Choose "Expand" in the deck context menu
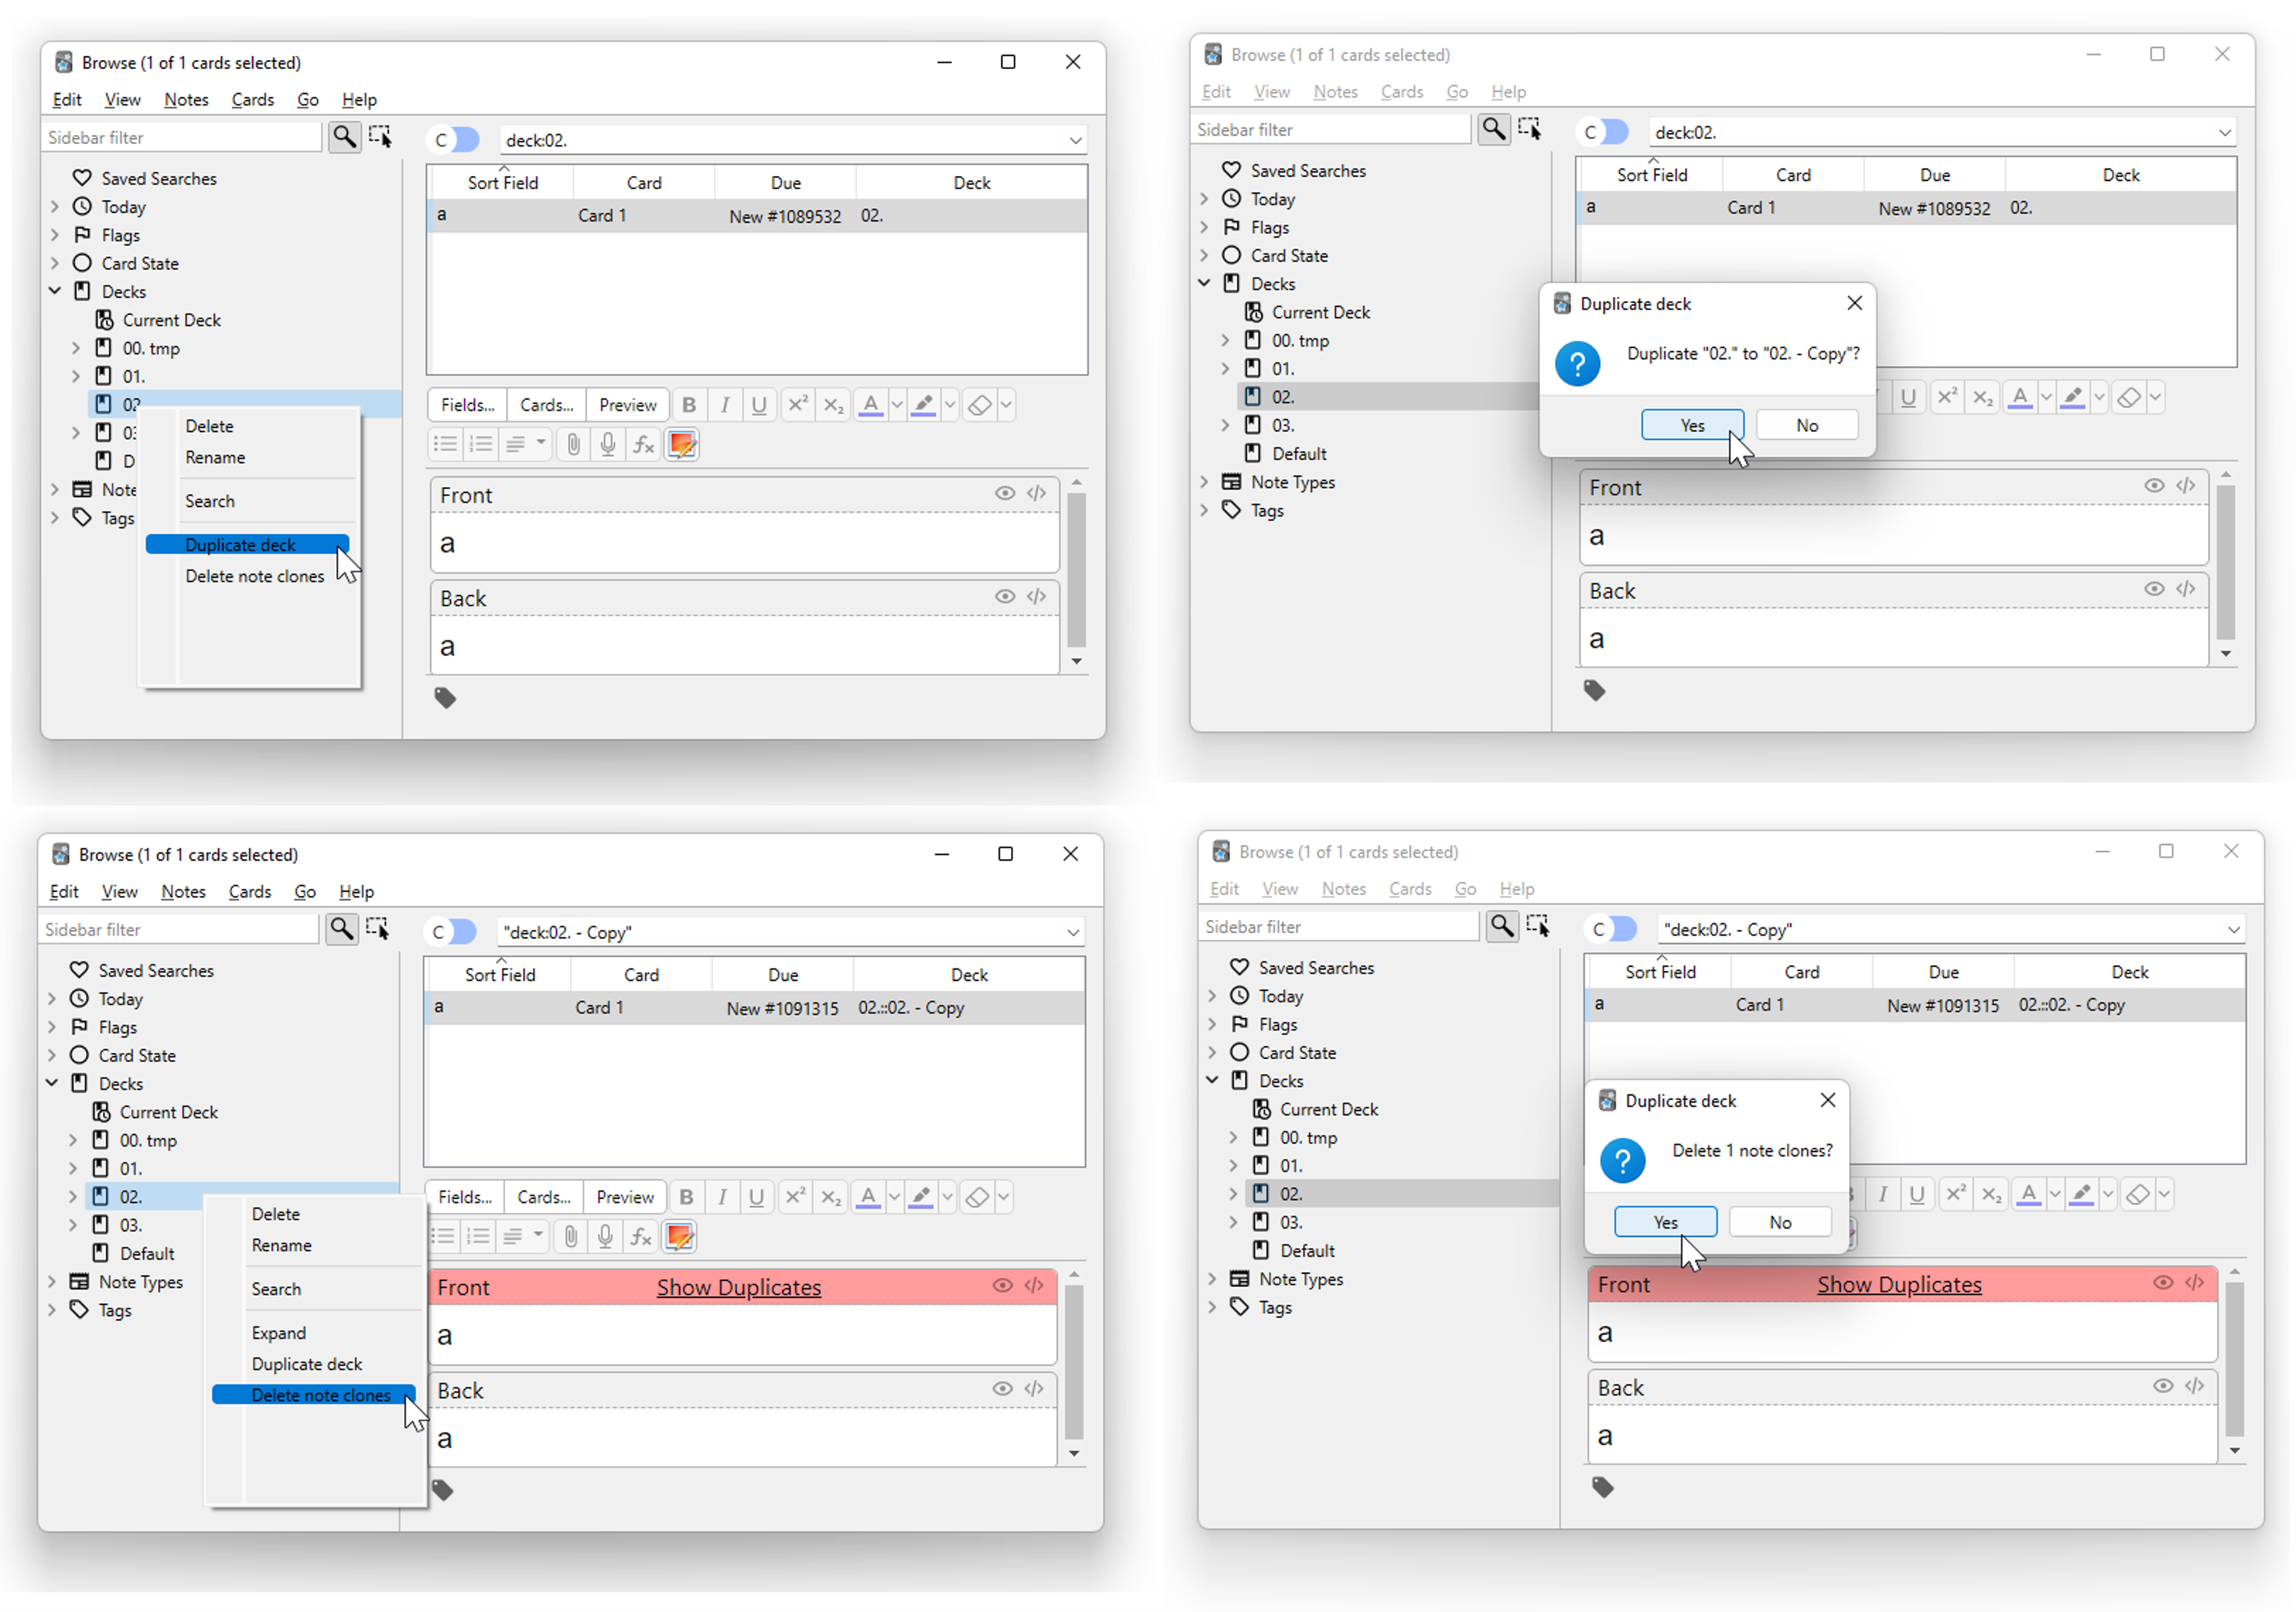2296x1612 pixels. [279, 1333]
